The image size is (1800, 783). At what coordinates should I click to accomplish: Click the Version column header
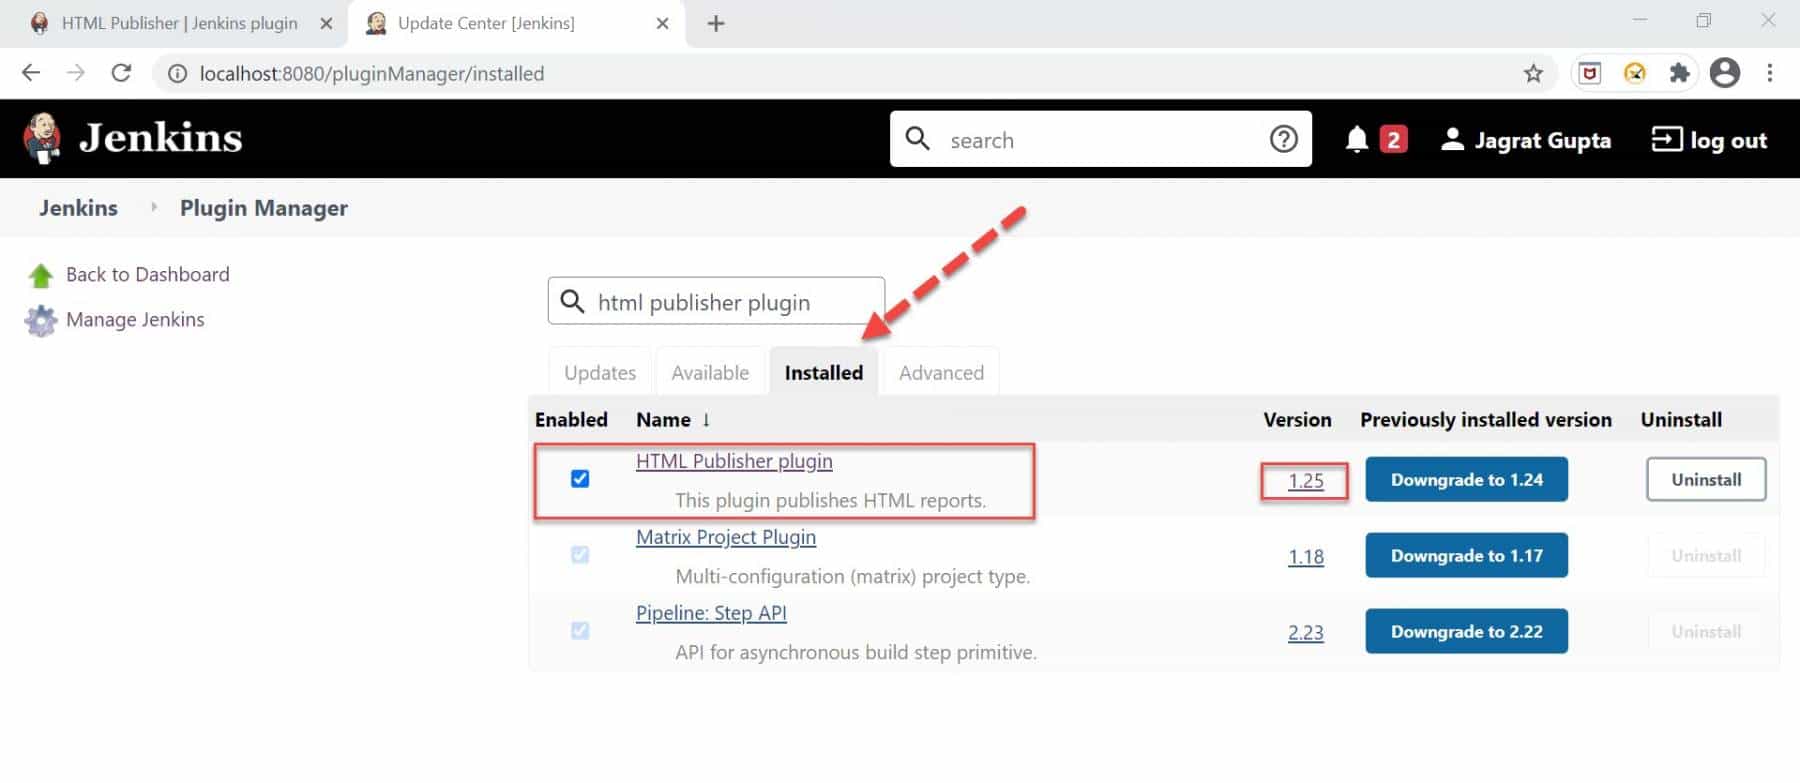pos(1297,420)
